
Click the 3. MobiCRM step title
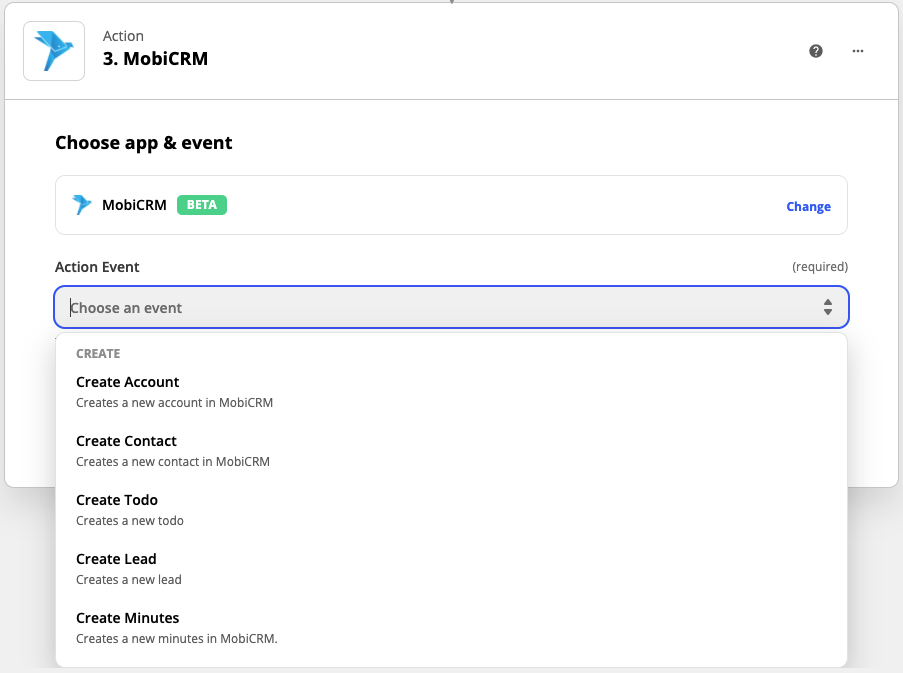point(155,59)
